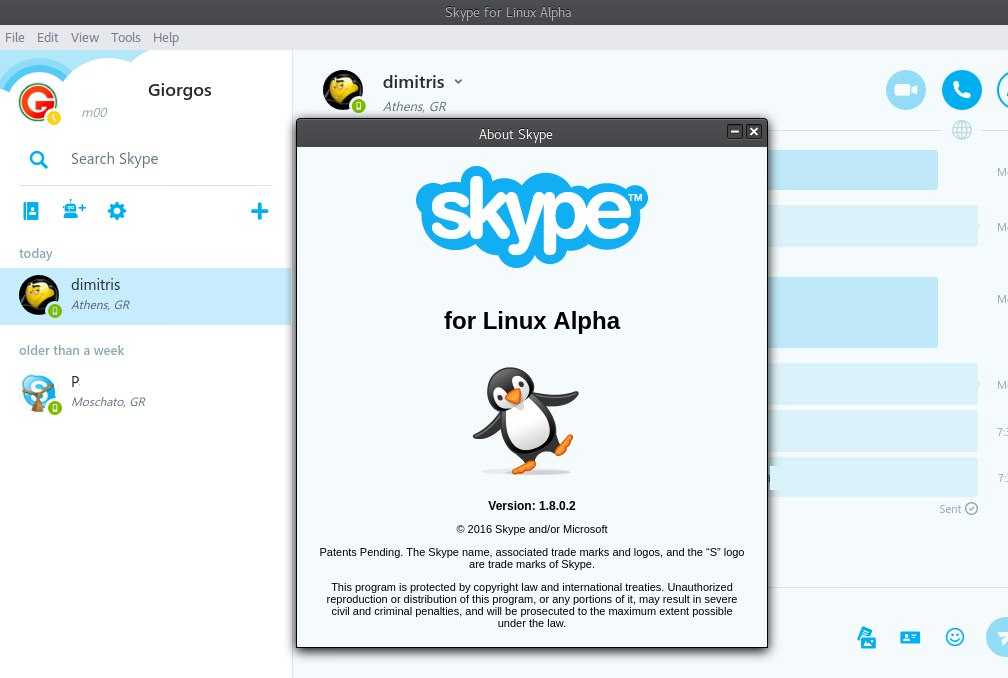Minimize the About Skype dialog
Screen dimensions: 1008x678
point(735,132)
